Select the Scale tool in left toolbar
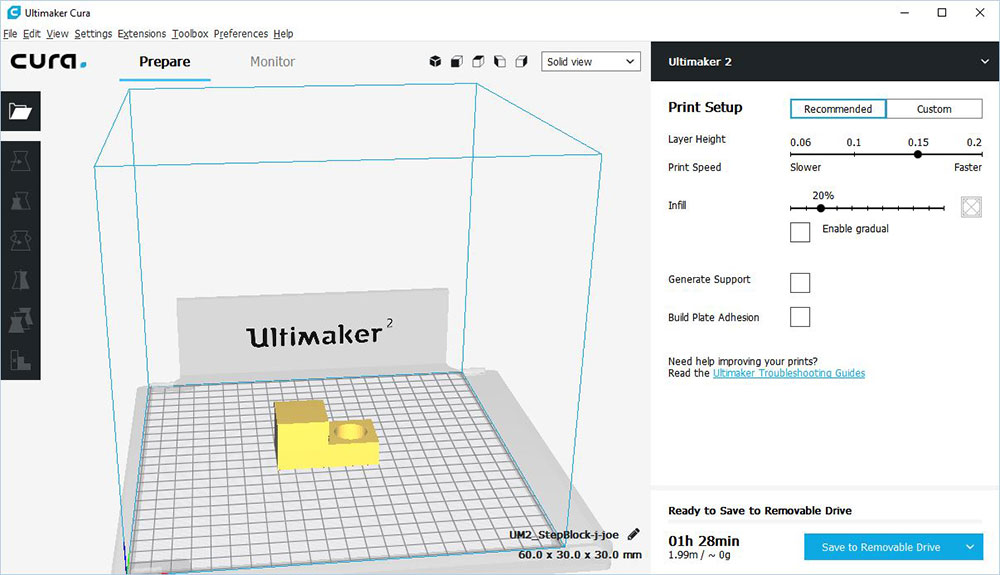This screenshot has height=575, width=1000. pos(21,200)
